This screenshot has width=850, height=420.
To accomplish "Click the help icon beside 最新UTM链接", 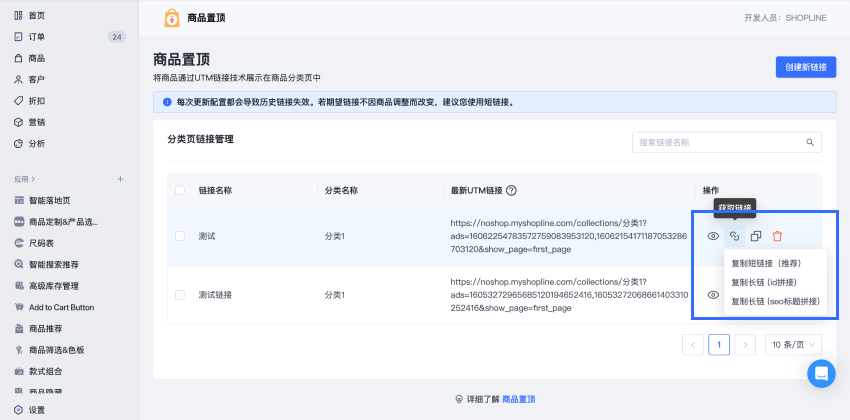I will click(x=511, y=190).
